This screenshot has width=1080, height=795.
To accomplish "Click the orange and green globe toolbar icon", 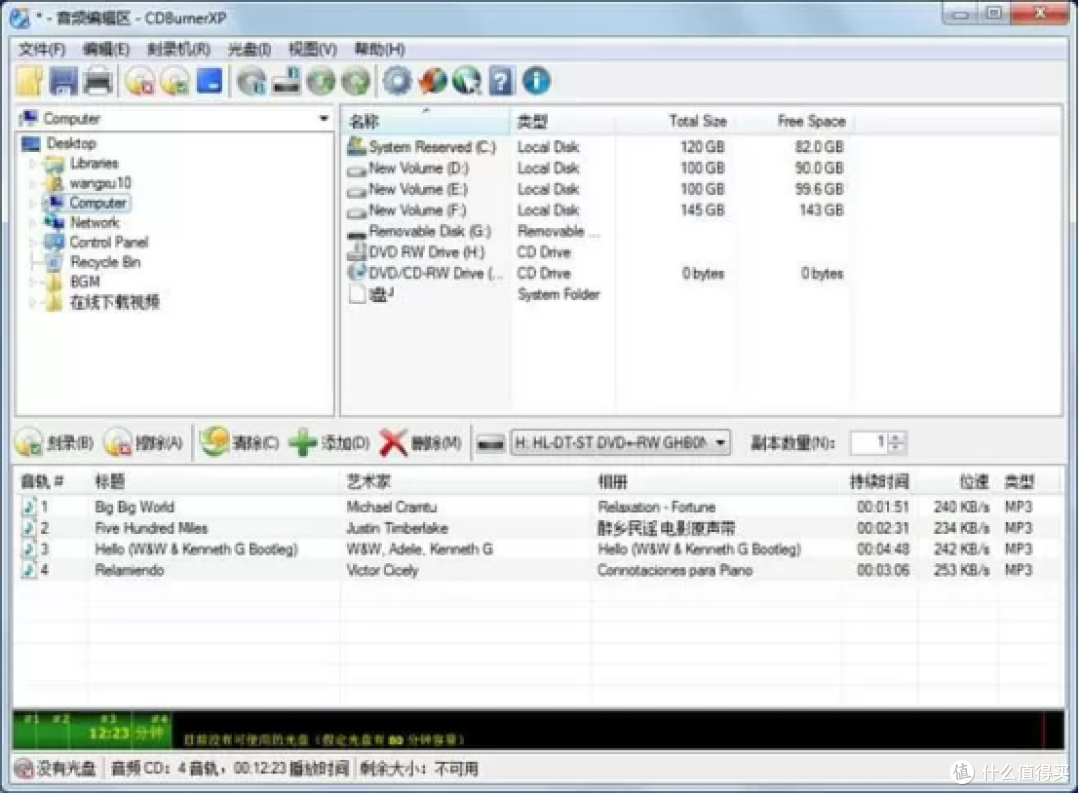I will click(433, 81).
